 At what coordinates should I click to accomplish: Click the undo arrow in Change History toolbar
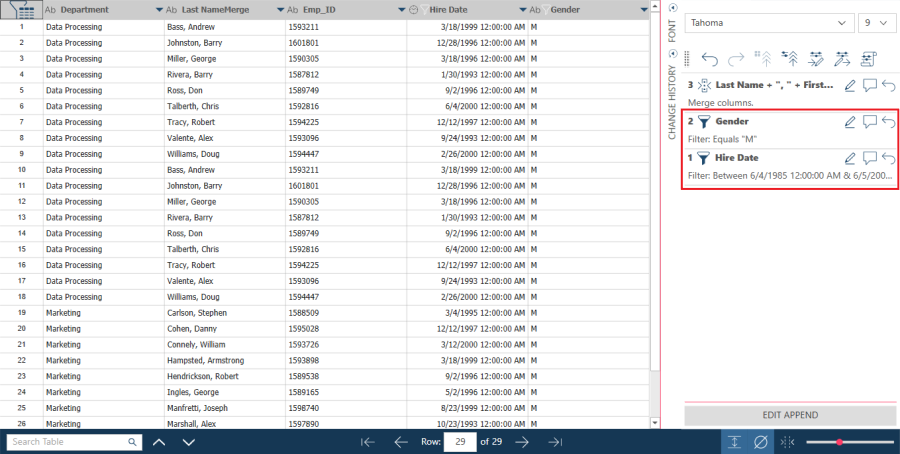click(710, 59)
